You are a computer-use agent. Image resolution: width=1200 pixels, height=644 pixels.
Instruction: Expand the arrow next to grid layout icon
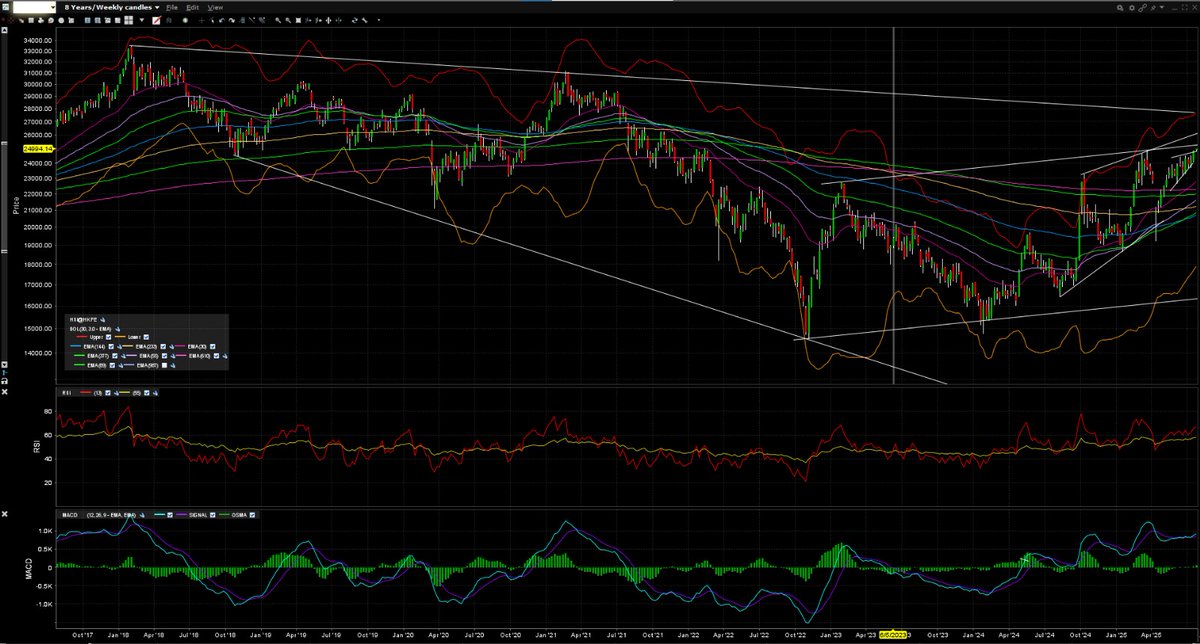click(x=142, y=20)
